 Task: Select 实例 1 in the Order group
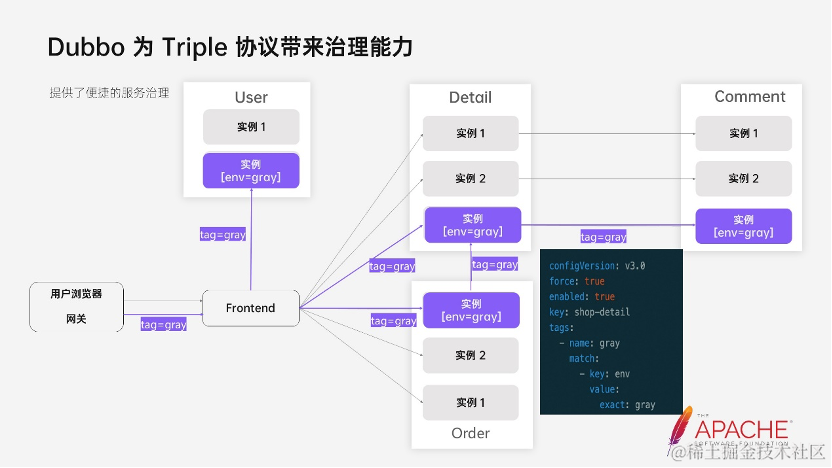point(471,403)
